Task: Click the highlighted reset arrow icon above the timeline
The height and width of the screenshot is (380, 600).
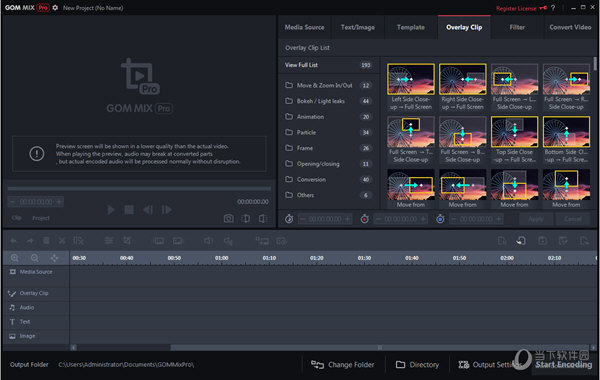Action: coord(521,241)
